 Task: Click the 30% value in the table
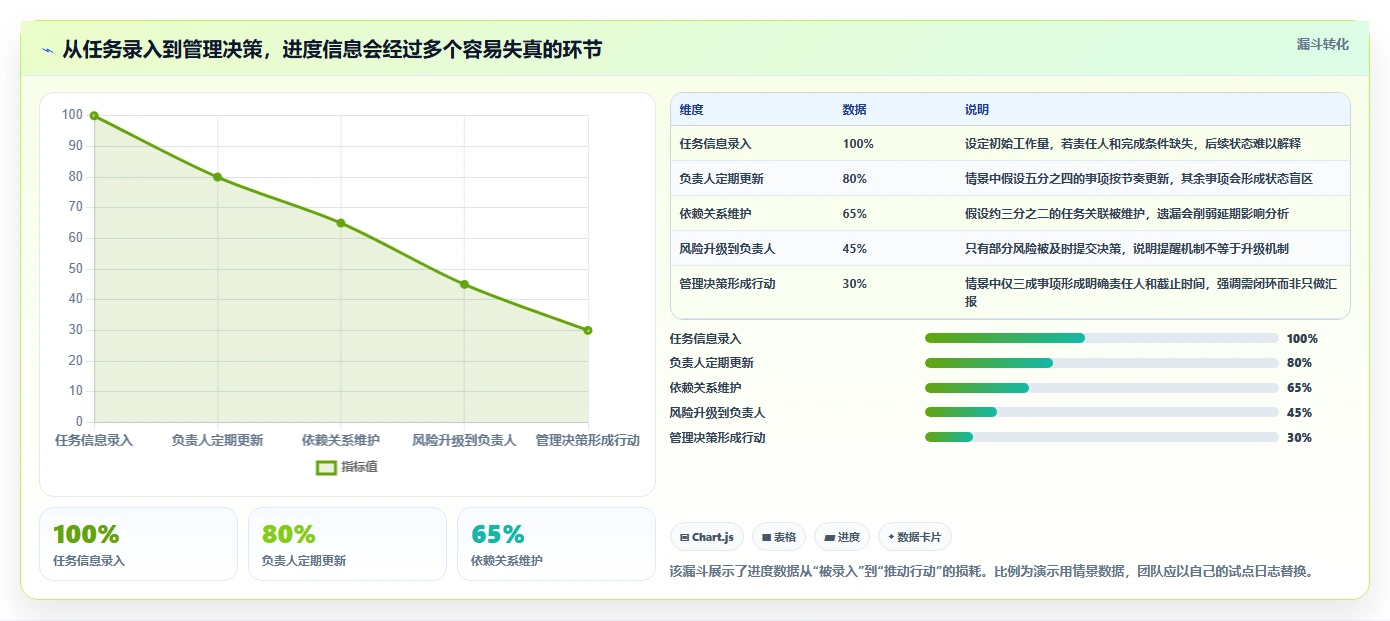pyautogui.click(x=854, y=284)
